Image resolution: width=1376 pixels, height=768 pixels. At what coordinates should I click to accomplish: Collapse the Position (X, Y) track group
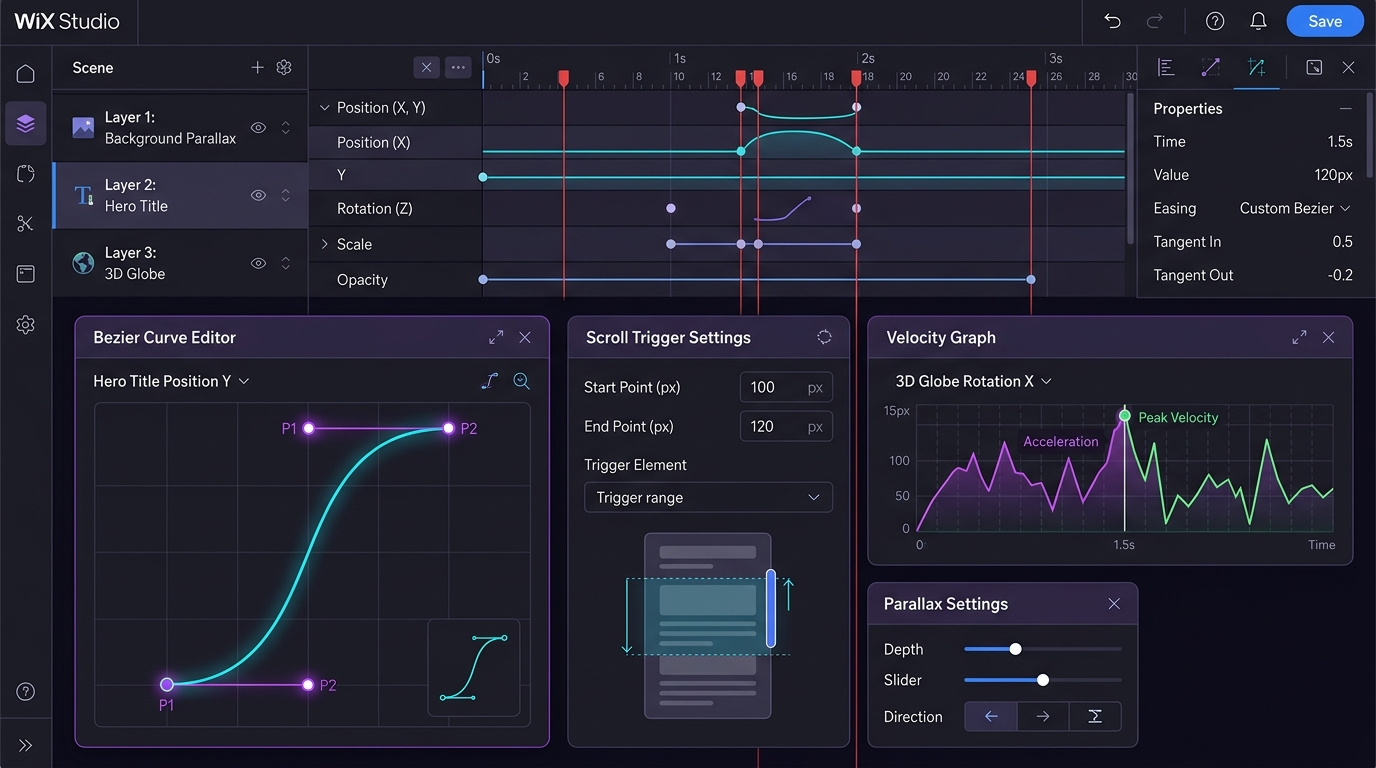(x=324, y=107)
